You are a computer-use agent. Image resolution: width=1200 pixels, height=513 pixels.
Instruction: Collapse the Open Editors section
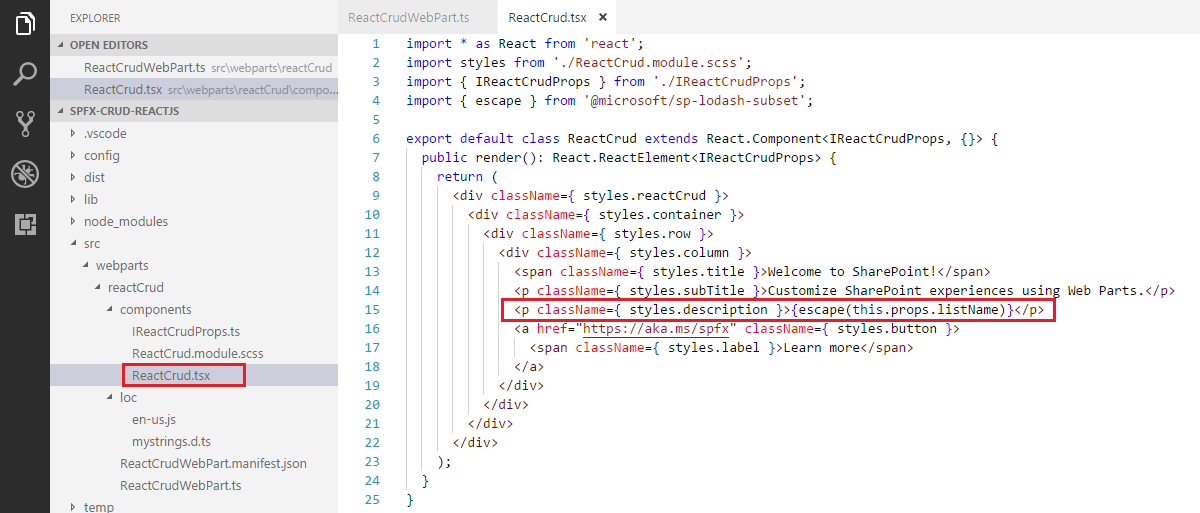(109, 45)
